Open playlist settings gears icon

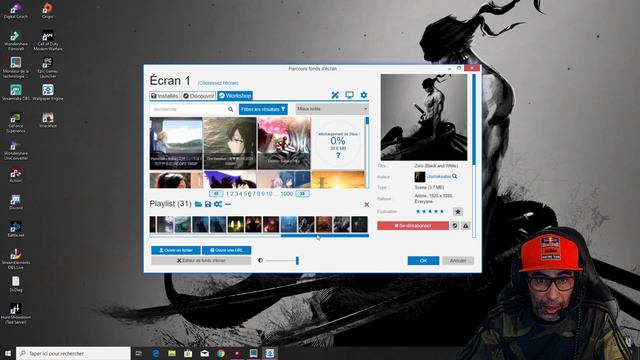pyautogui.click(x=218, y=204)
